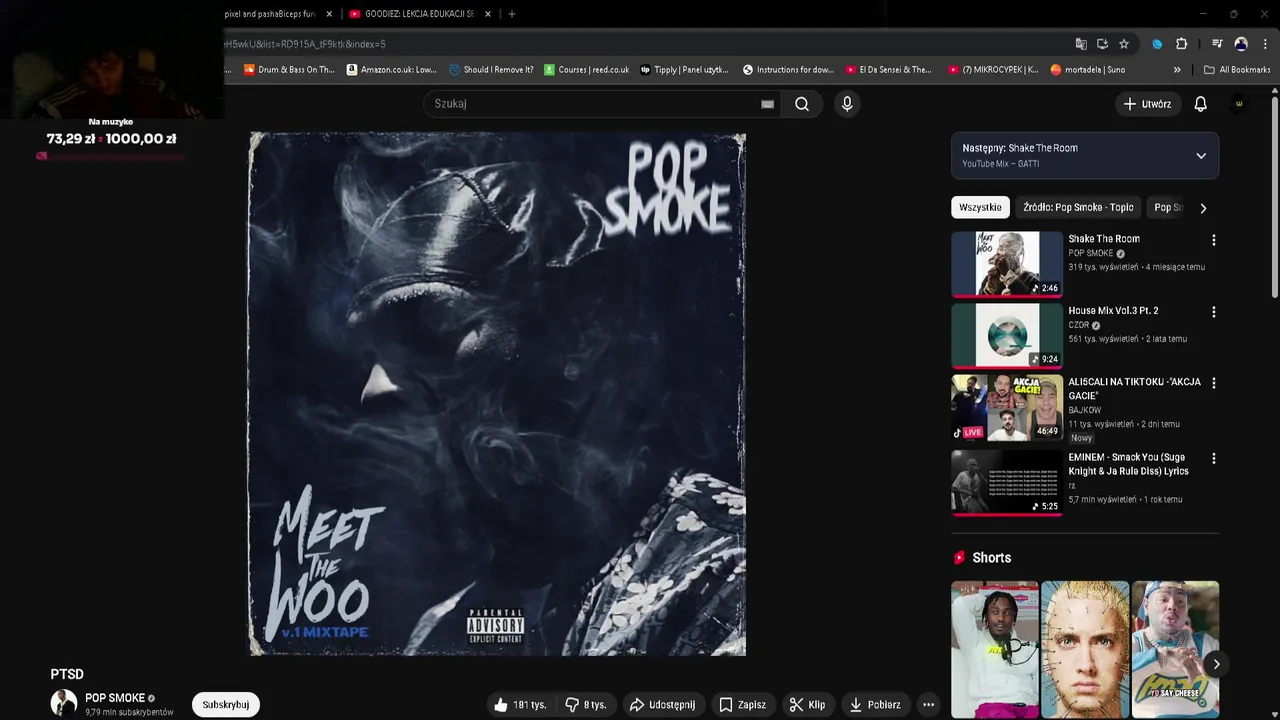The height and width of the screenshot is (720, 1280).
Task: Click the Na muzykę donation progress bar
Action: 110,156
